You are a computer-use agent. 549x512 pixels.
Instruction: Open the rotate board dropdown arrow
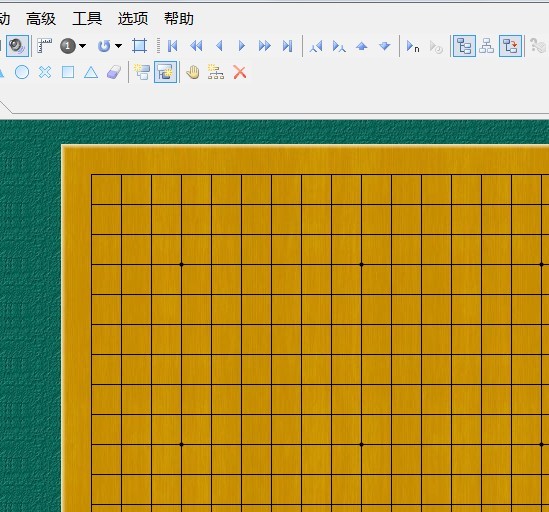[118, 46]
